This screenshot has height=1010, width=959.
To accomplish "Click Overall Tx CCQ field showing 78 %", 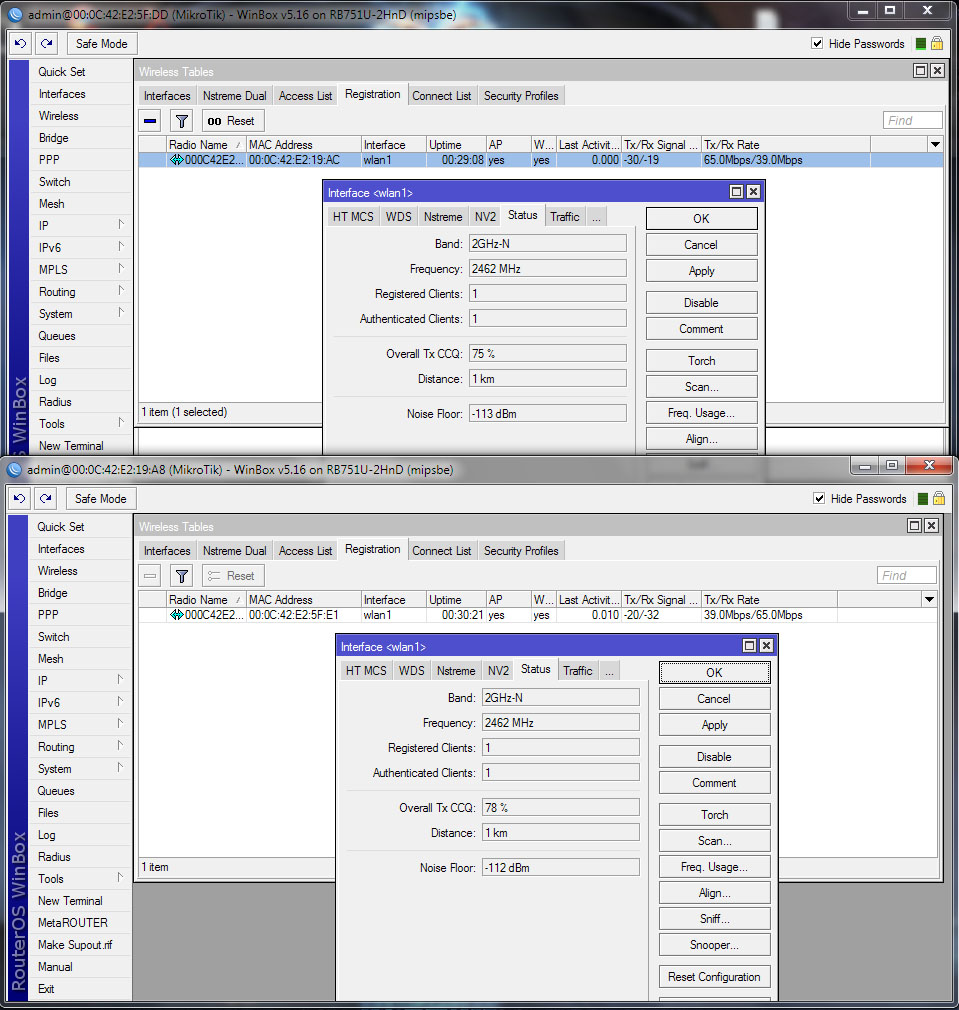I will point(561,808).
